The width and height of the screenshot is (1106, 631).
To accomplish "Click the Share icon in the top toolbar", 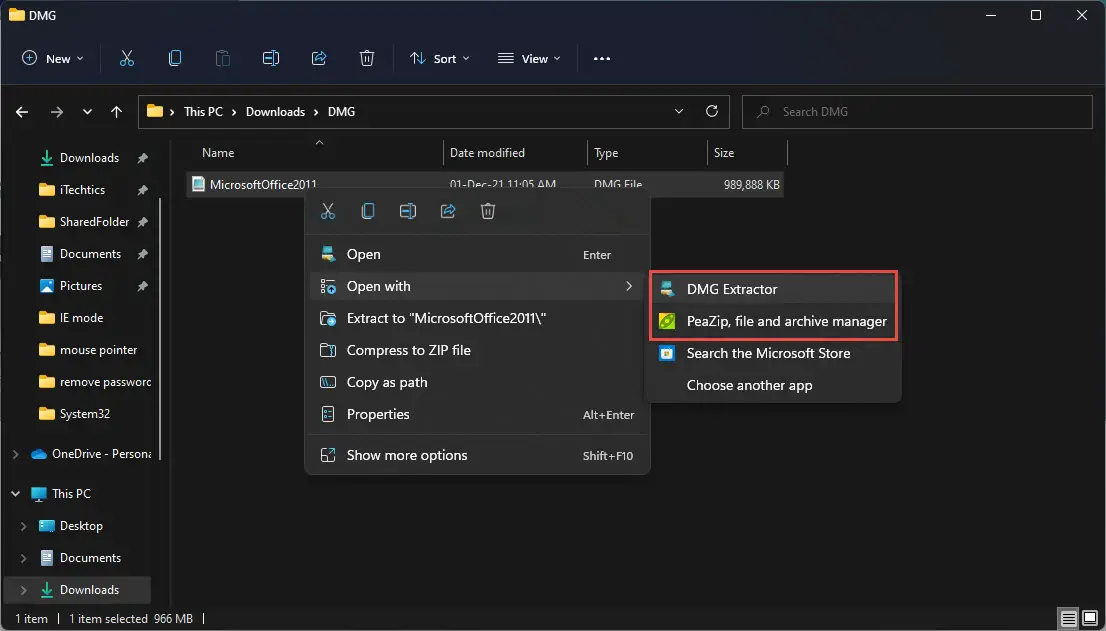I will [319, 59].
